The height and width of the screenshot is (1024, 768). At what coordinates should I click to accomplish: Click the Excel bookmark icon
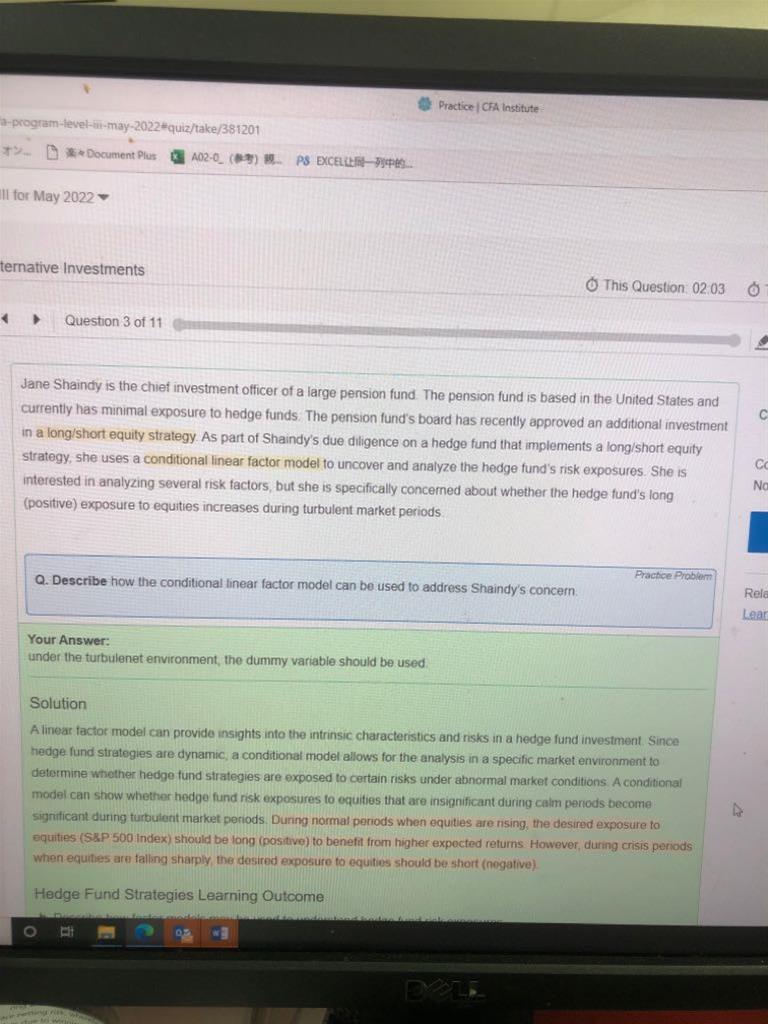(176, 157)
